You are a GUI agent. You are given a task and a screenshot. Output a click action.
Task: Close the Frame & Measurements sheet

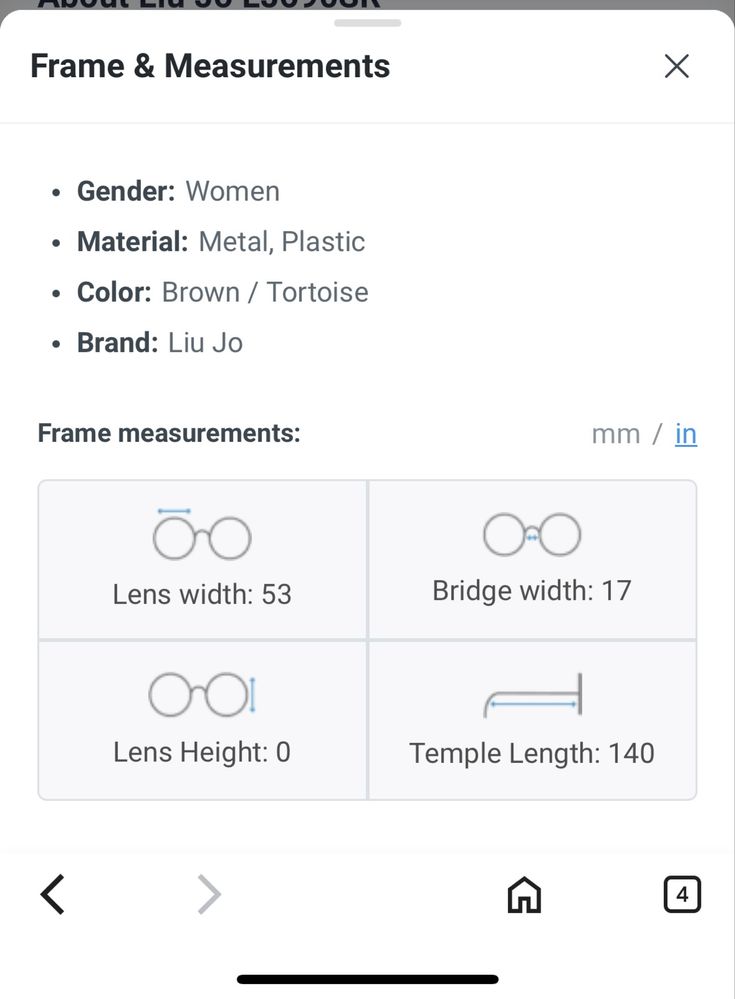tap(676, 66)
